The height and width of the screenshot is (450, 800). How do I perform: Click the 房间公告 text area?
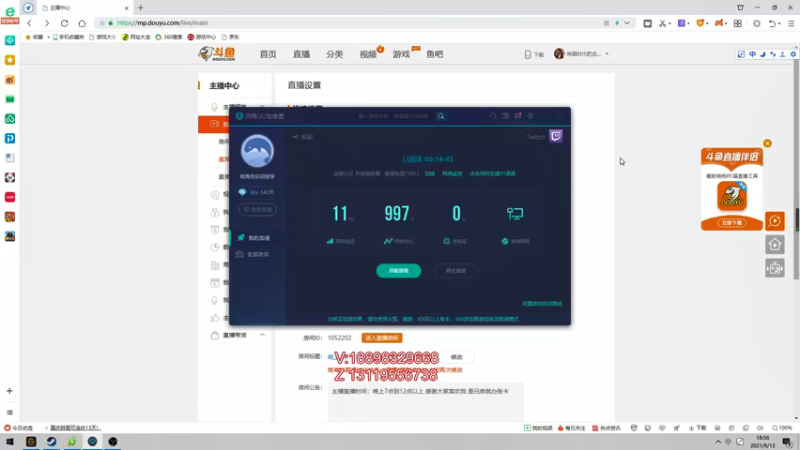tap(426, 403)
